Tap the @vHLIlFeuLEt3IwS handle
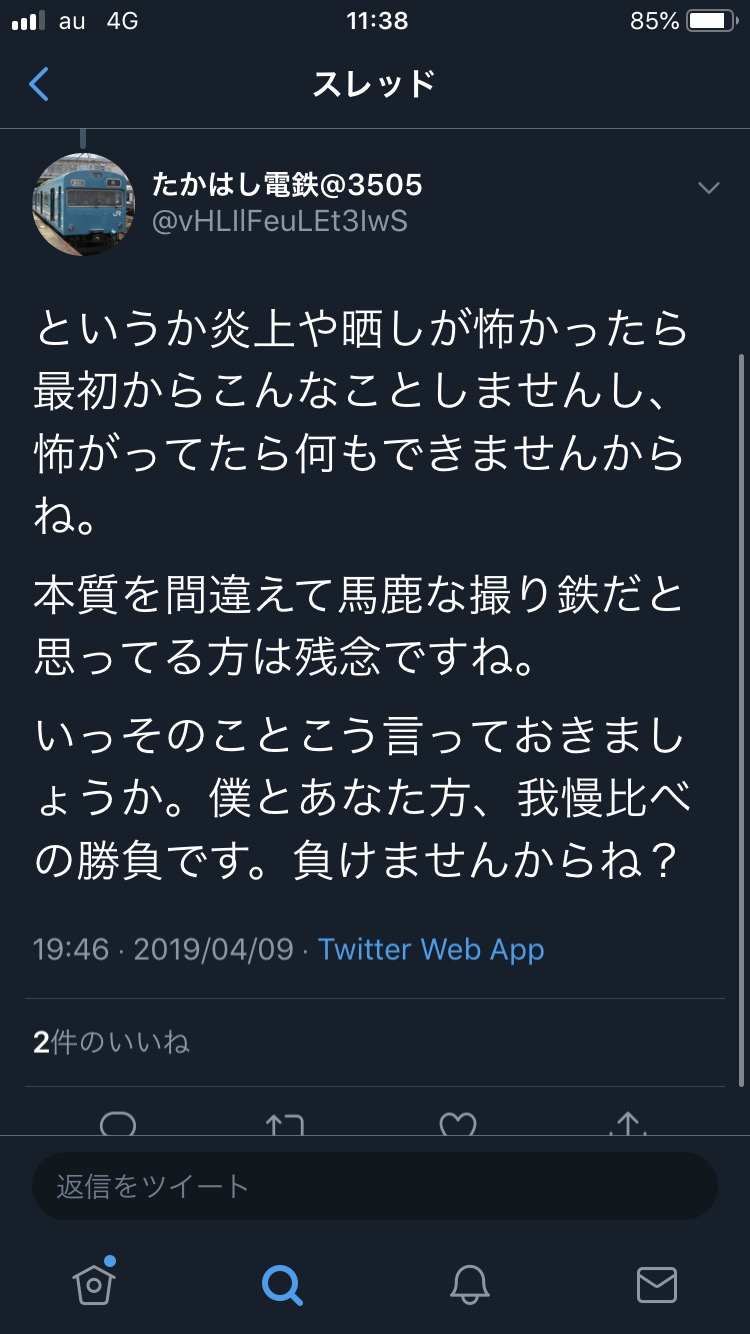 point(279,221)
